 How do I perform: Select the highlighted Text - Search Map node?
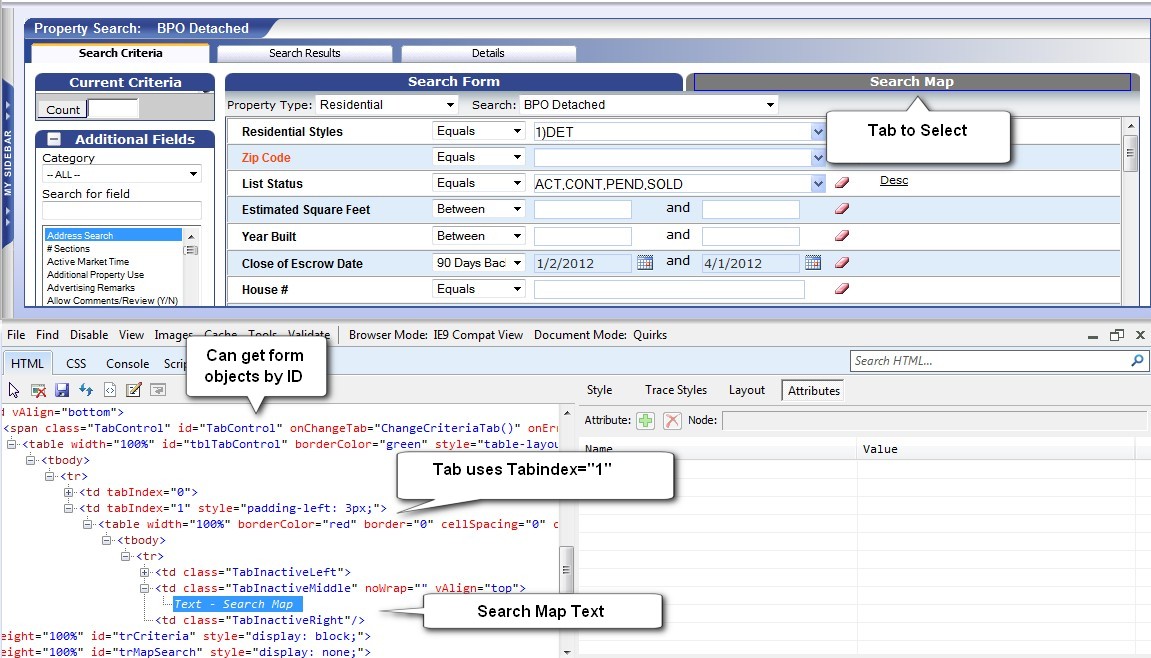236,604
